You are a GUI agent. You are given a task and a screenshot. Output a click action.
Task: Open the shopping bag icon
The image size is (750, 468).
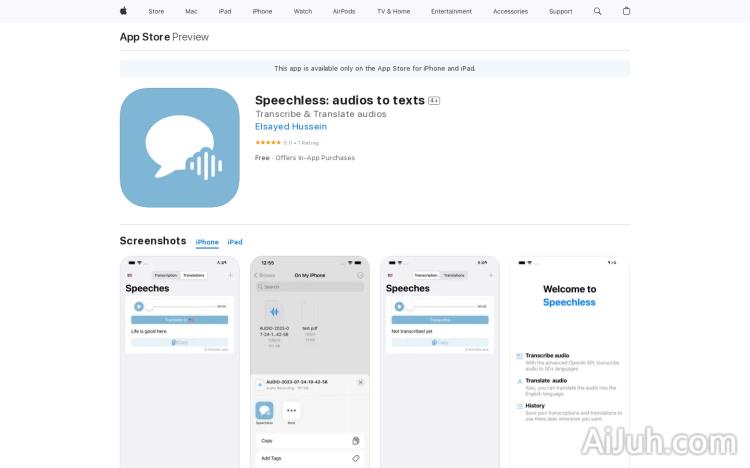point(626,11)
